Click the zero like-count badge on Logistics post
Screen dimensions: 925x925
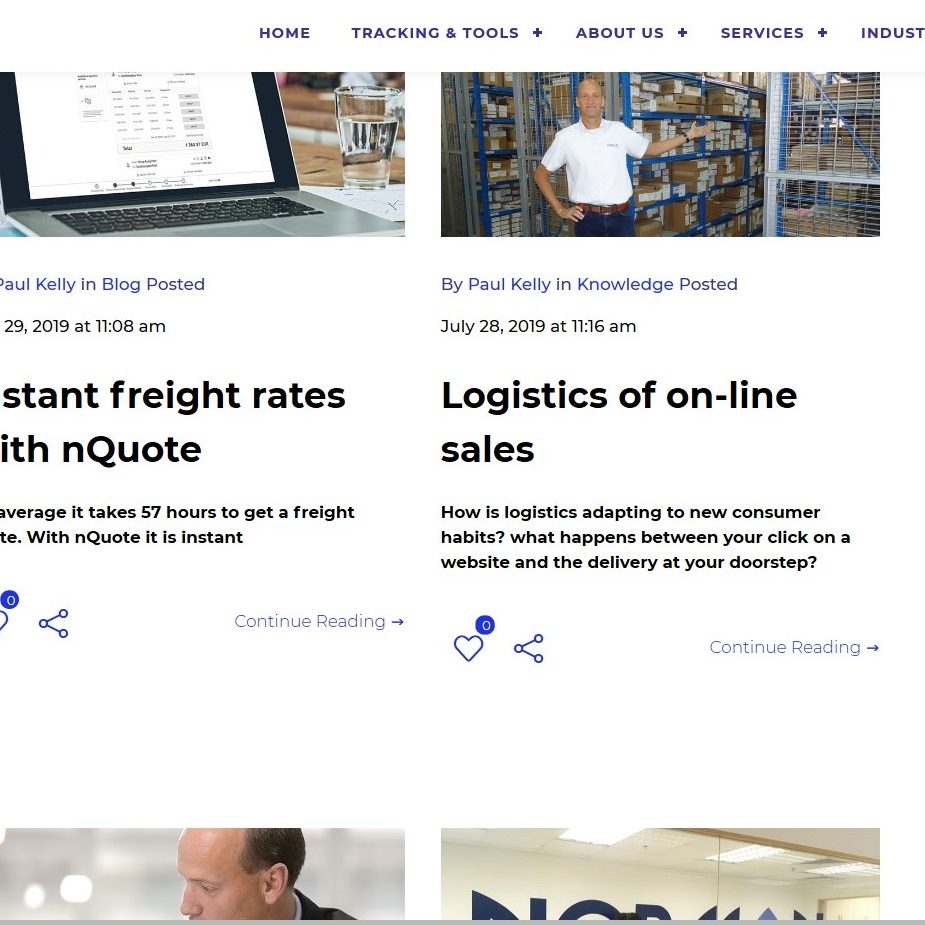click(485, 625)
